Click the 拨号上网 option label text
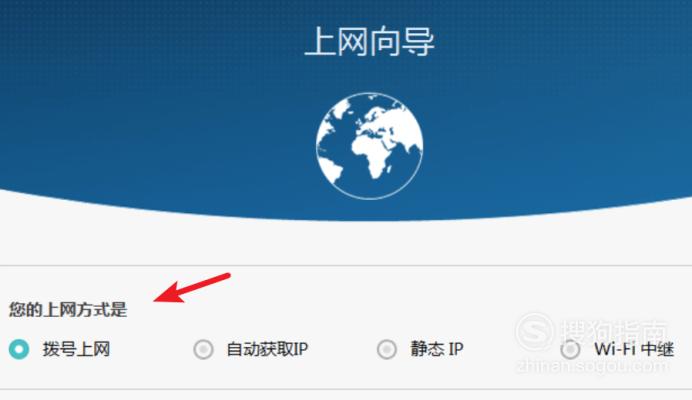 click(76, 349)
